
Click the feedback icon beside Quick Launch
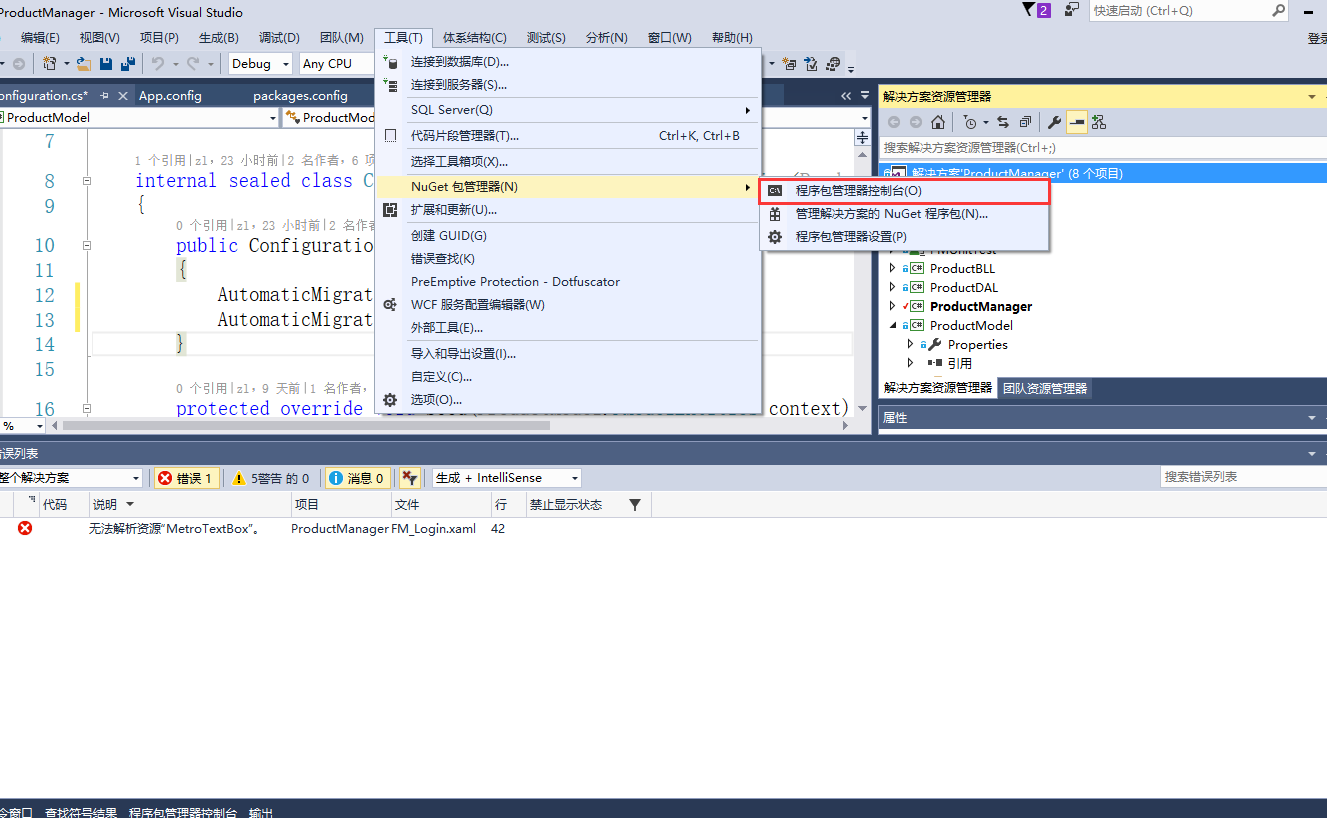1072,10
